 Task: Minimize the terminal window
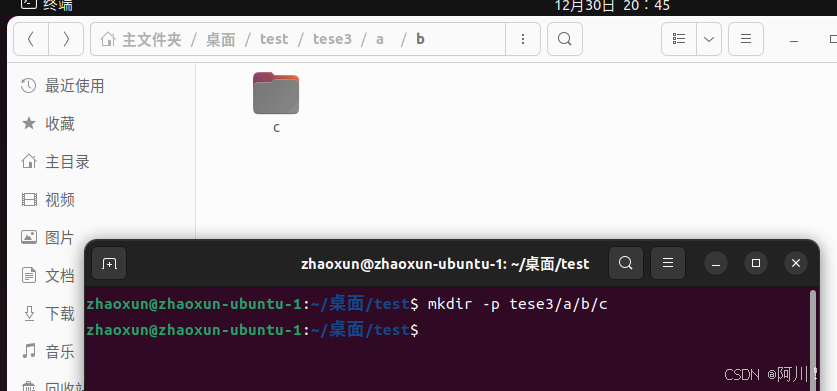coord(716,263)
